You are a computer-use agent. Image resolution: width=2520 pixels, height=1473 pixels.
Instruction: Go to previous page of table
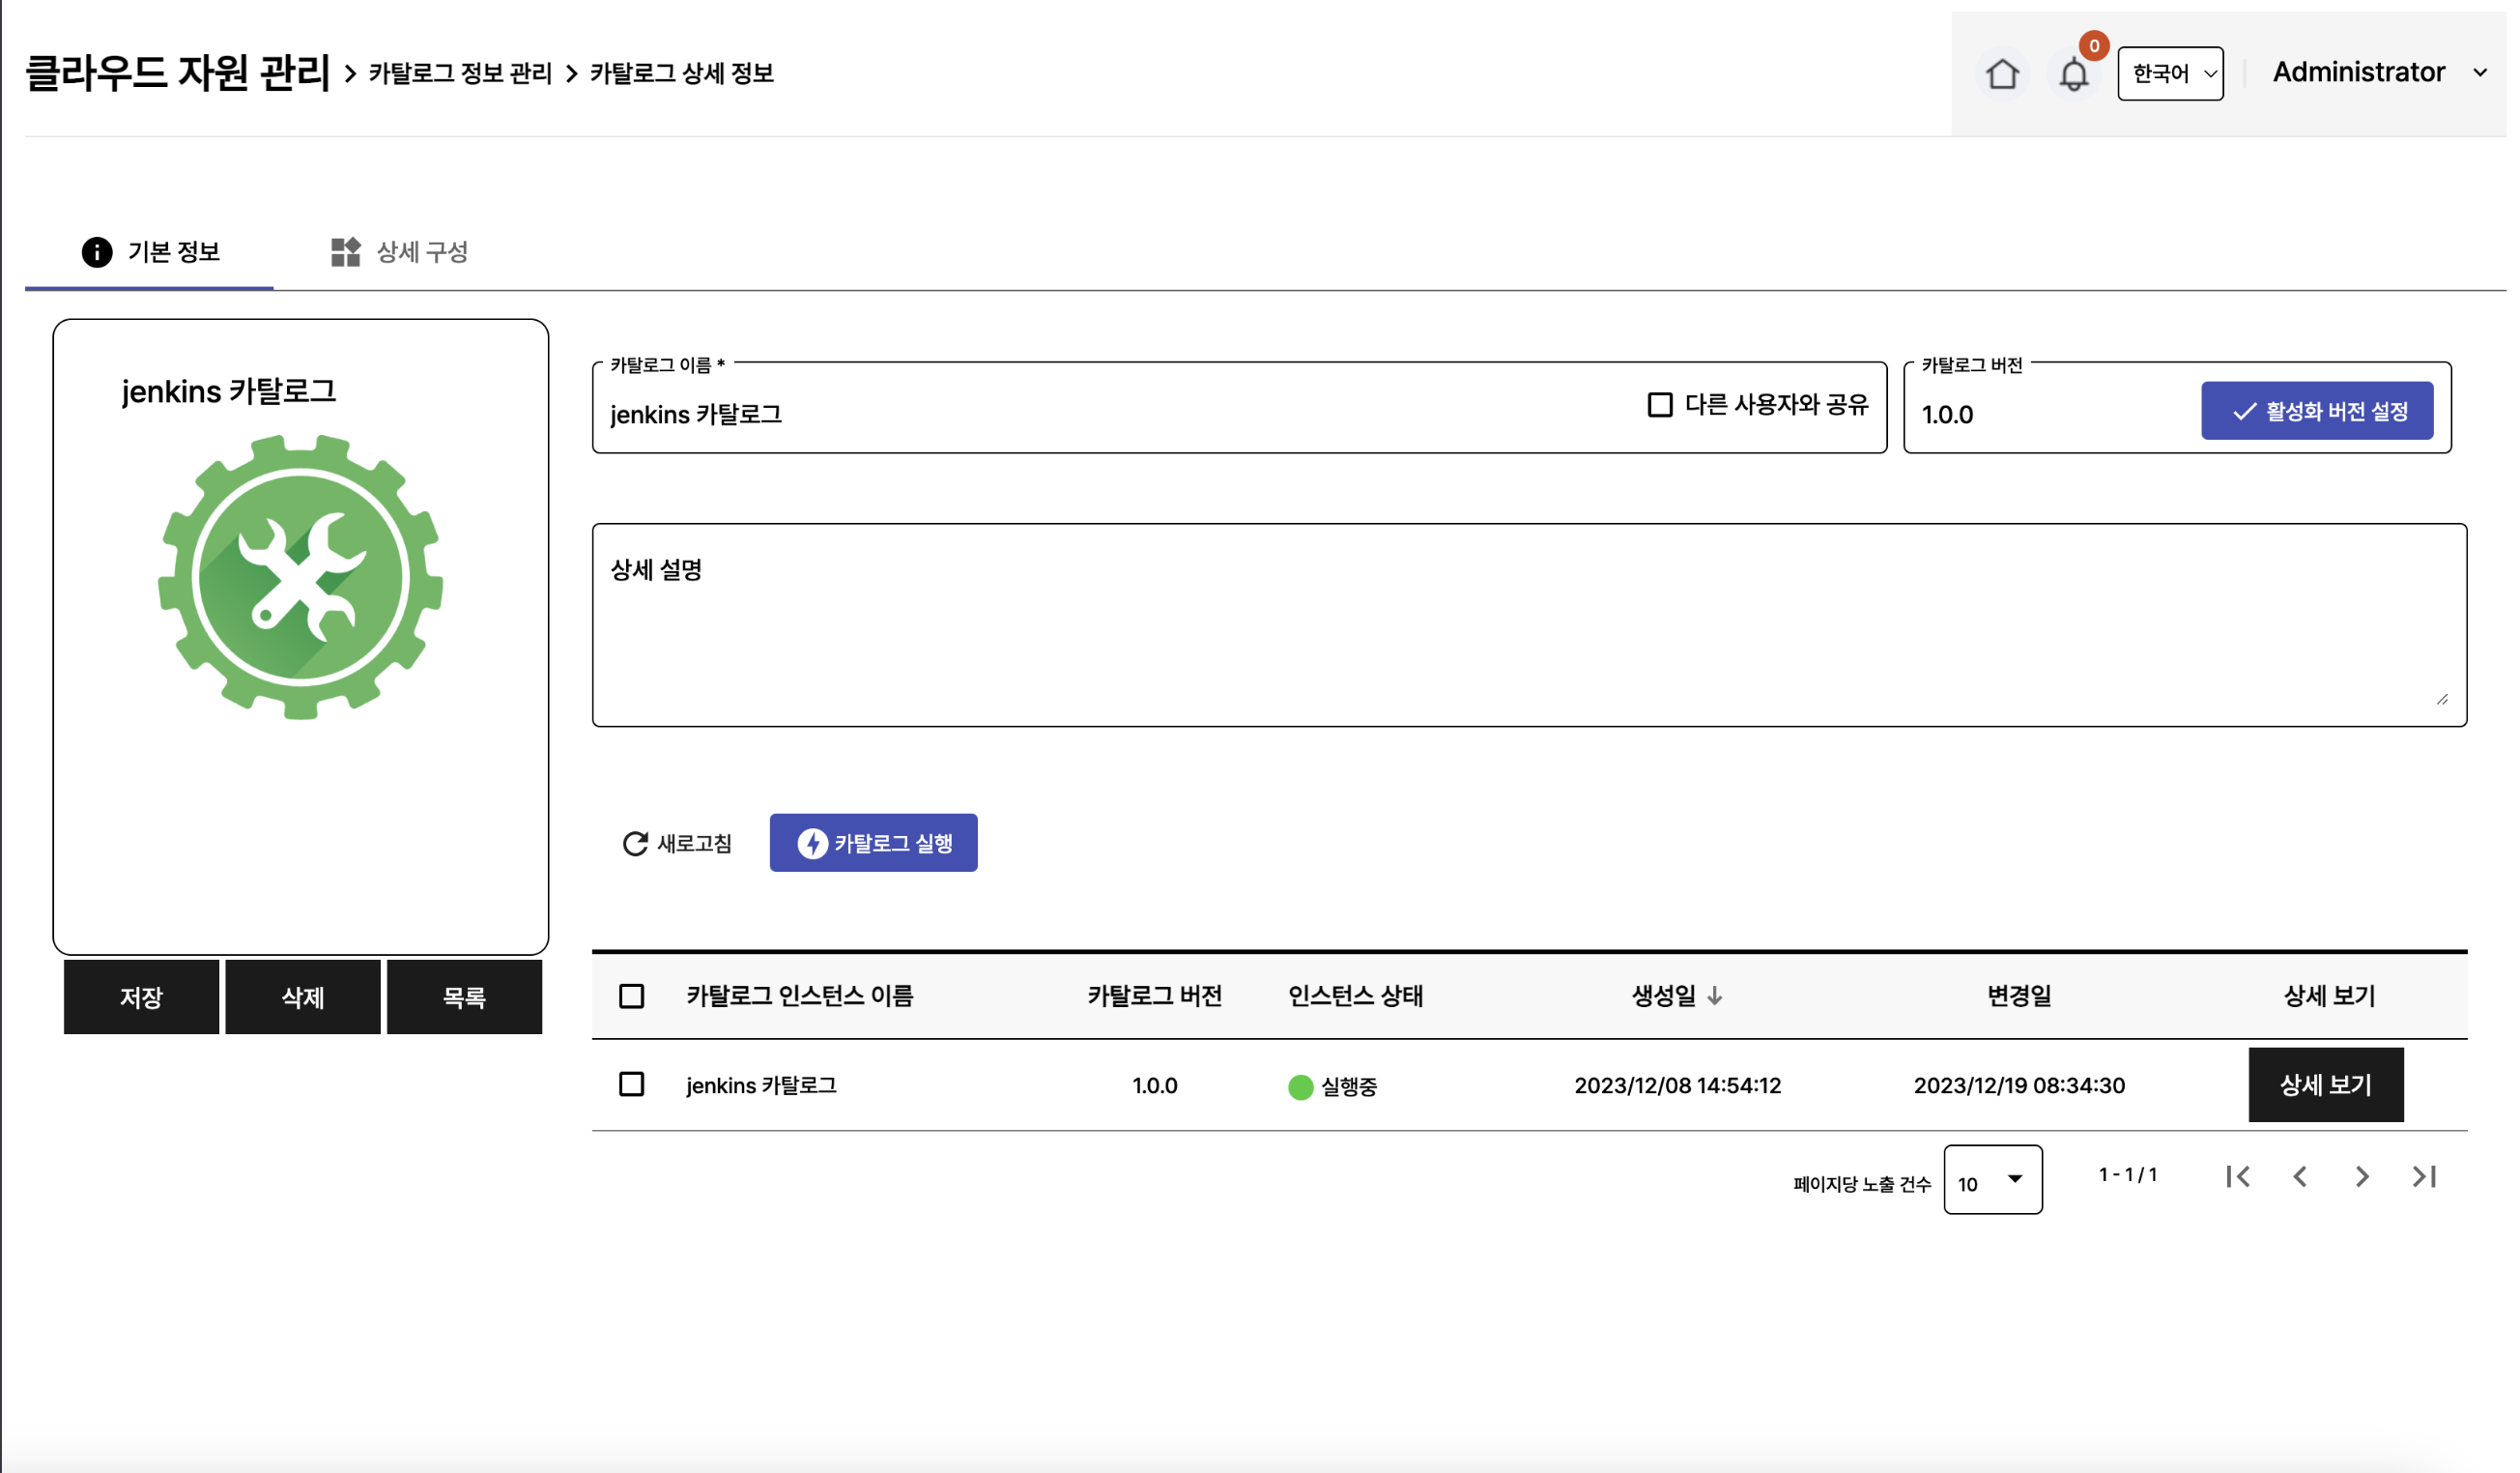click(x=2300, y=1177)
